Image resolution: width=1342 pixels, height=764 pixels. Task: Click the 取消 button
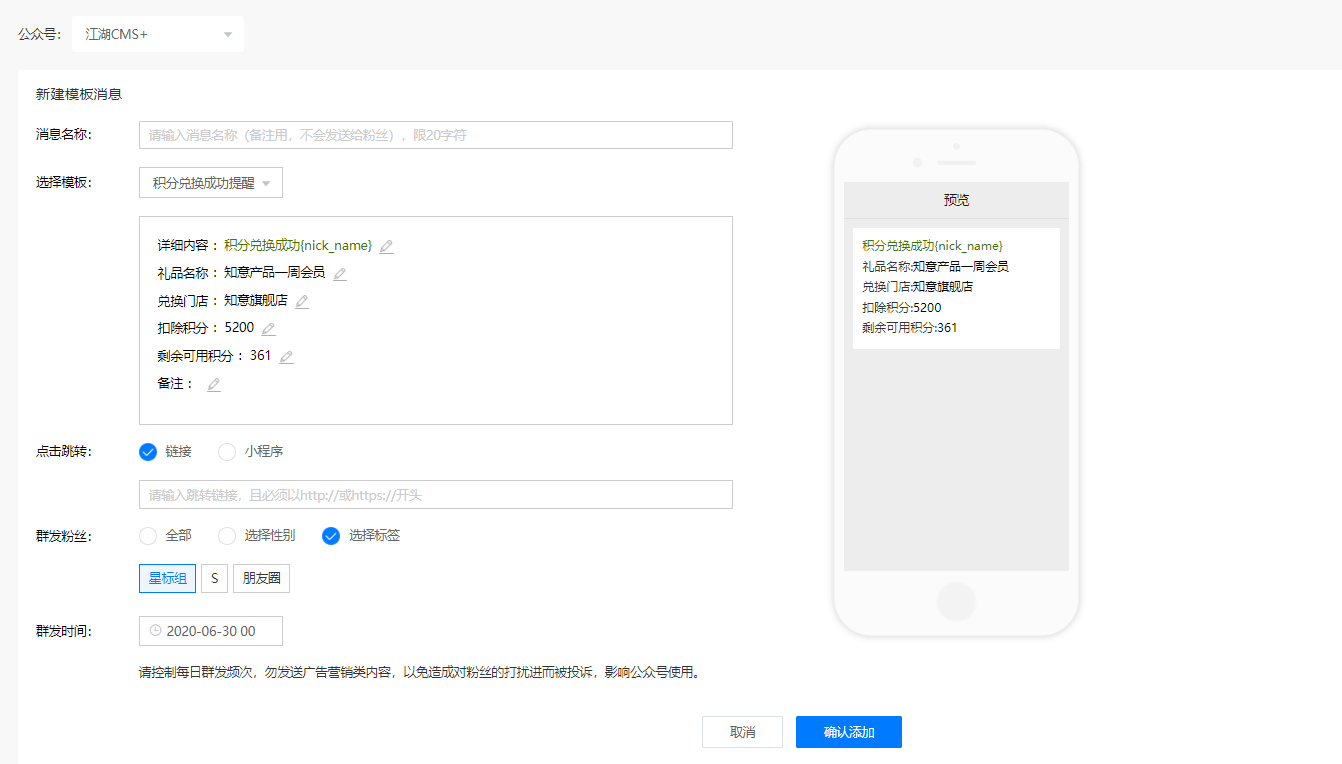coord(742,732)
